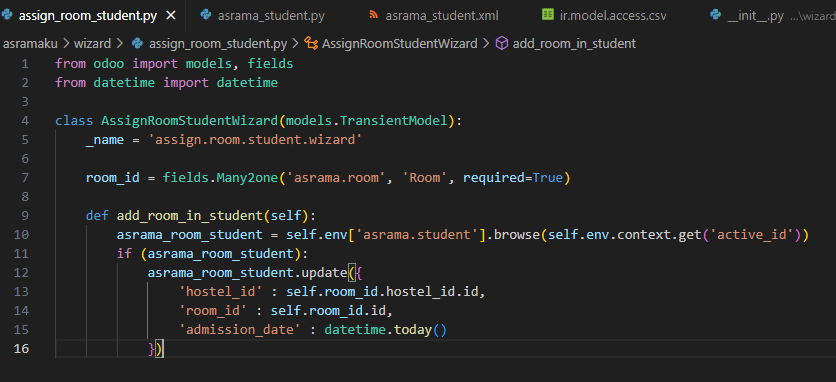This screenshot has width=836, height=382.
Task: Click the Python file icon in the breadcrumb
Action: coord(137,43)
